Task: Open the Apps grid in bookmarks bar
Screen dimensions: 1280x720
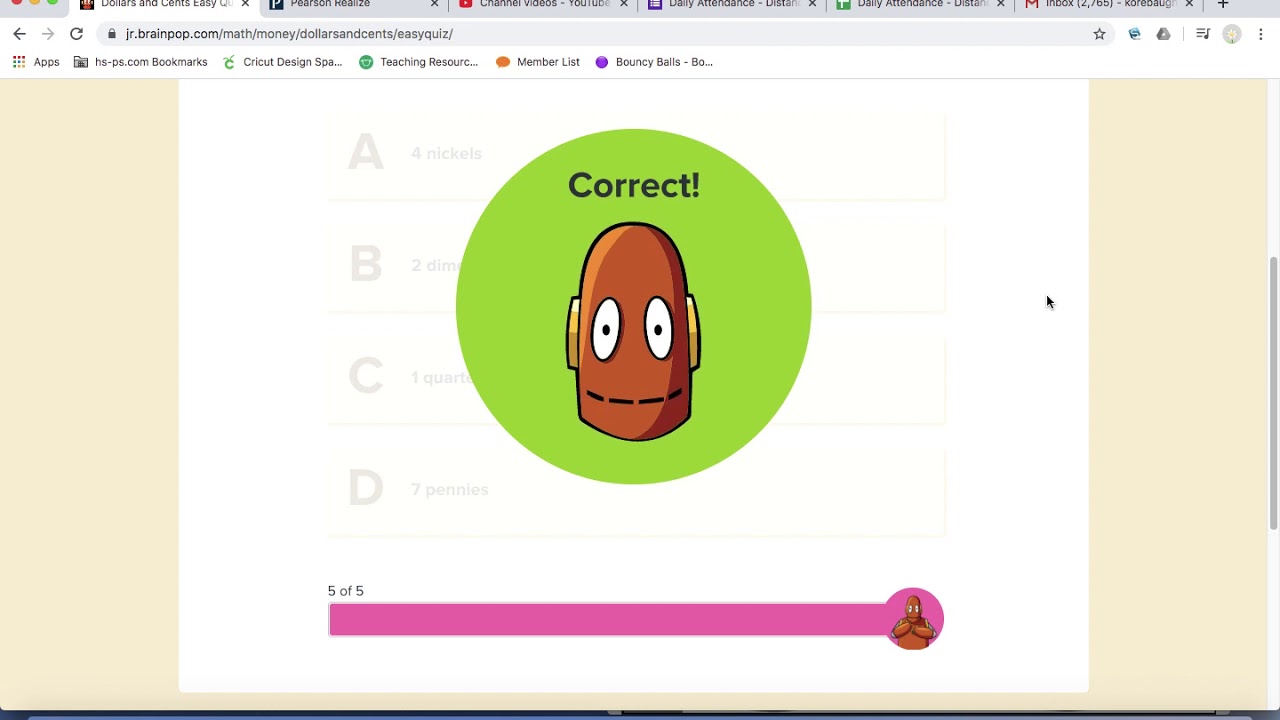Action: pyautogui.click(x=36, y=62)
